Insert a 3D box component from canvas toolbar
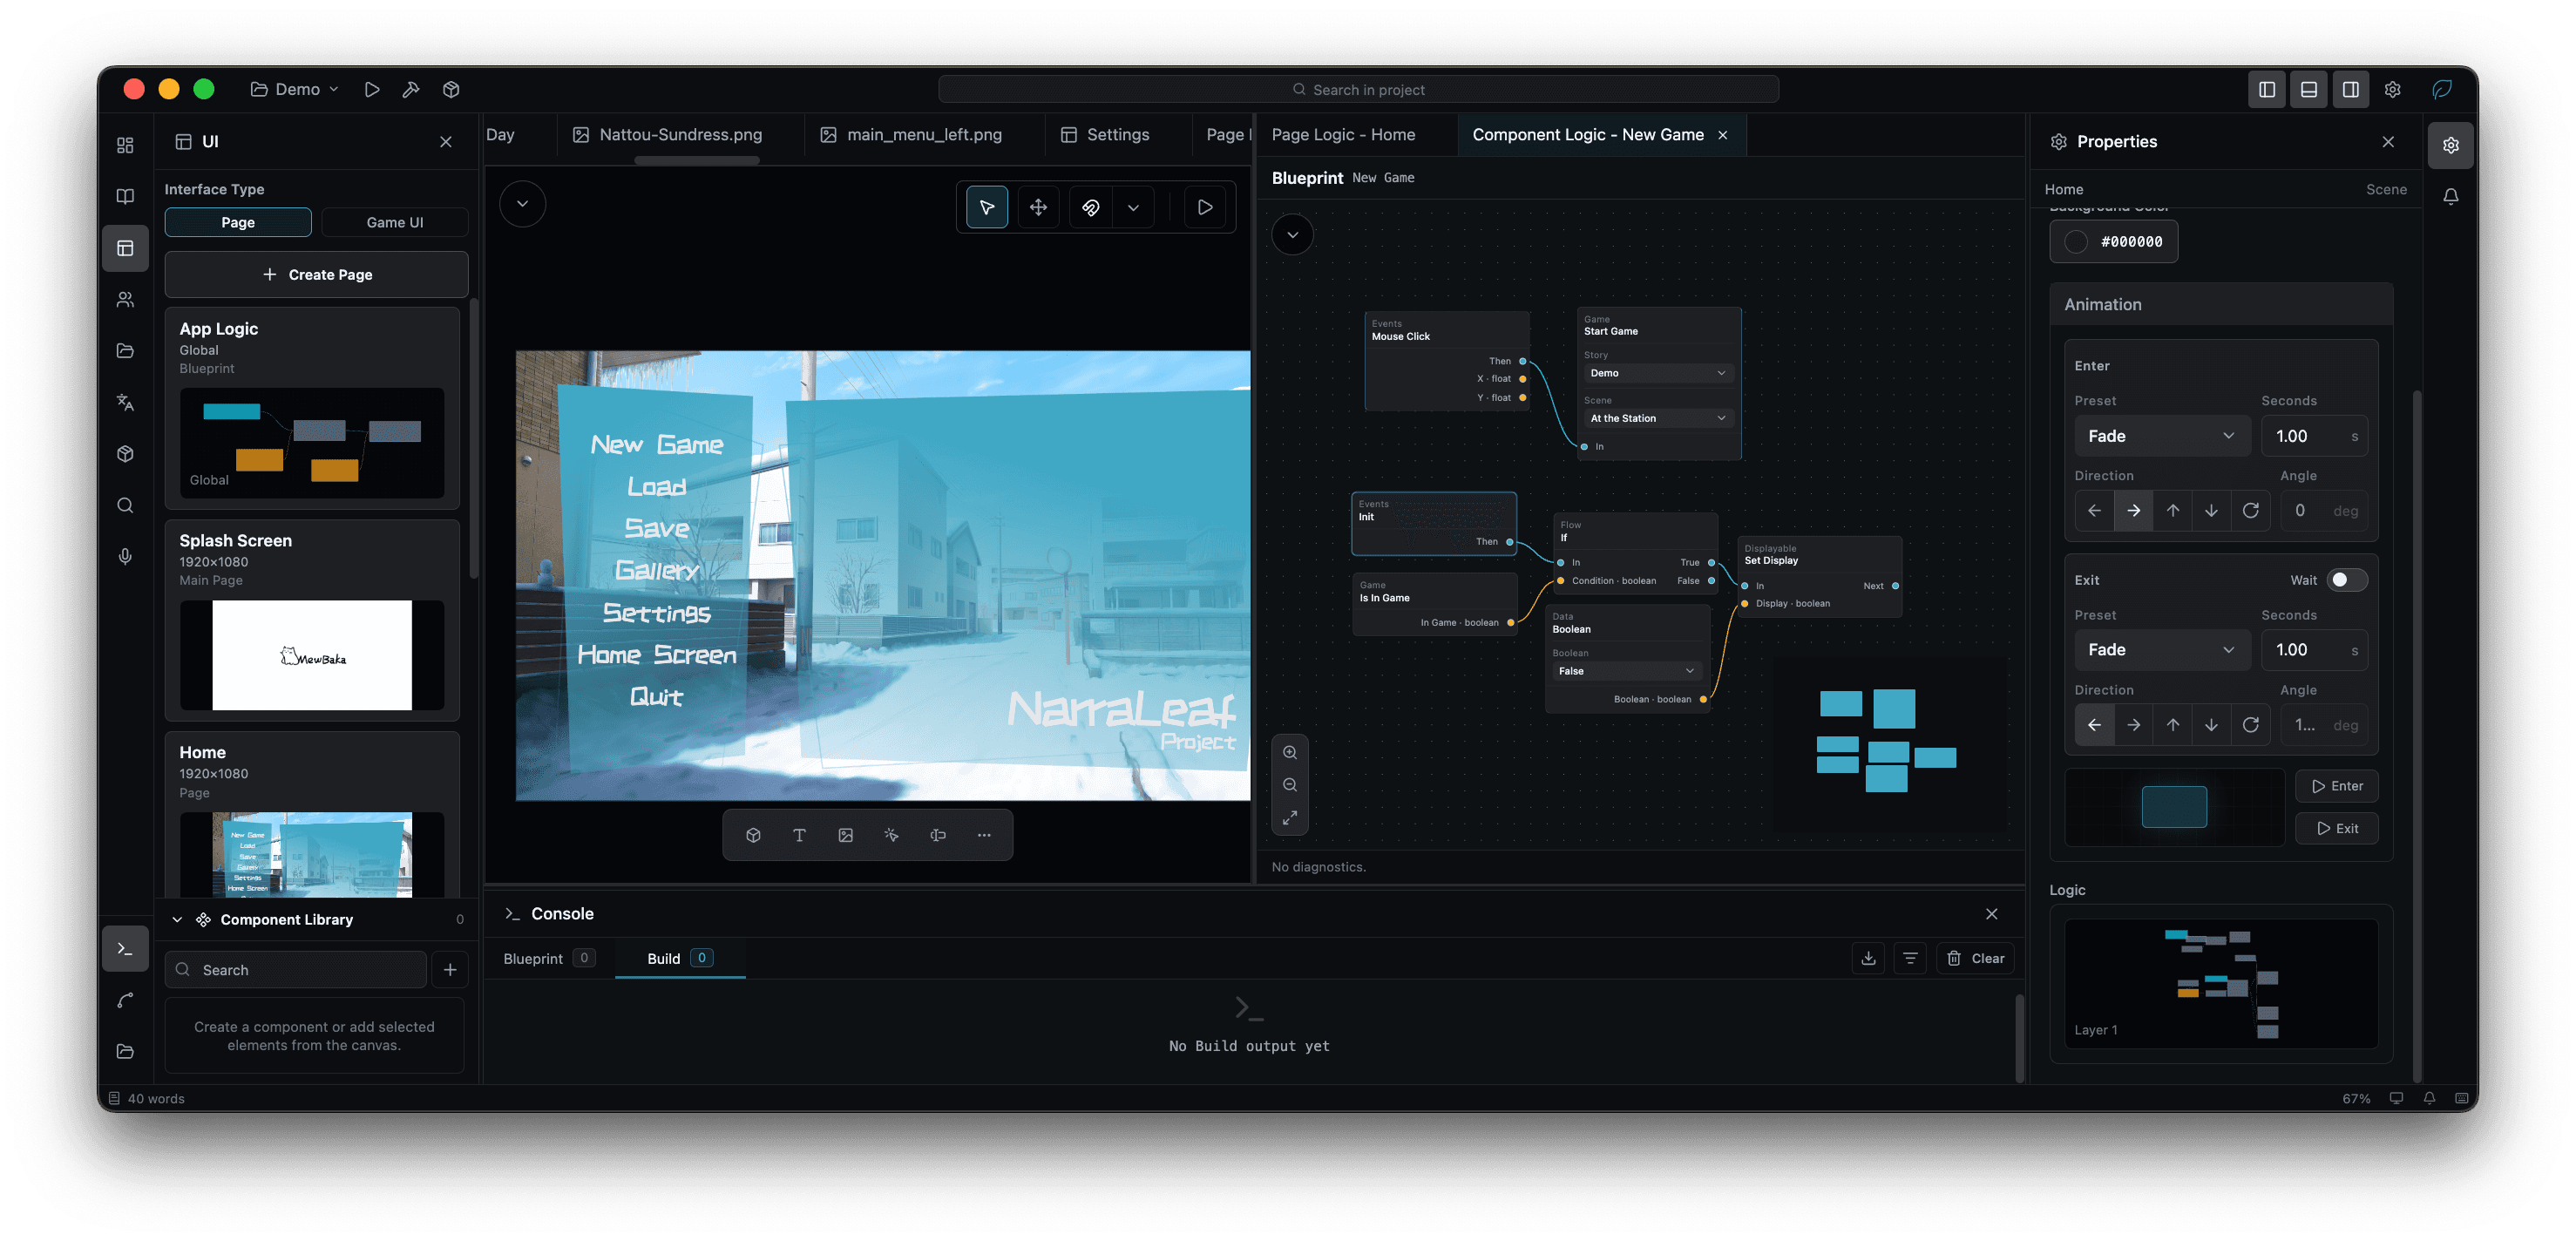The image size is (2576, 1241). pos(753,835)
